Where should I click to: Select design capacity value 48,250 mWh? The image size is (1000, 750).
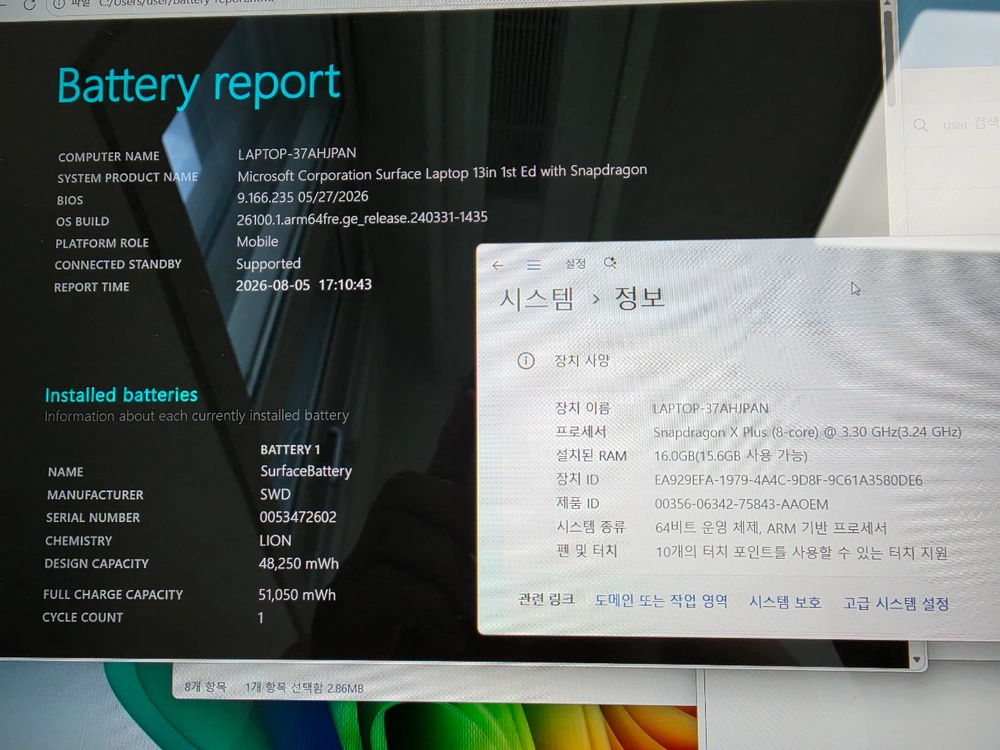click(298, 564)
